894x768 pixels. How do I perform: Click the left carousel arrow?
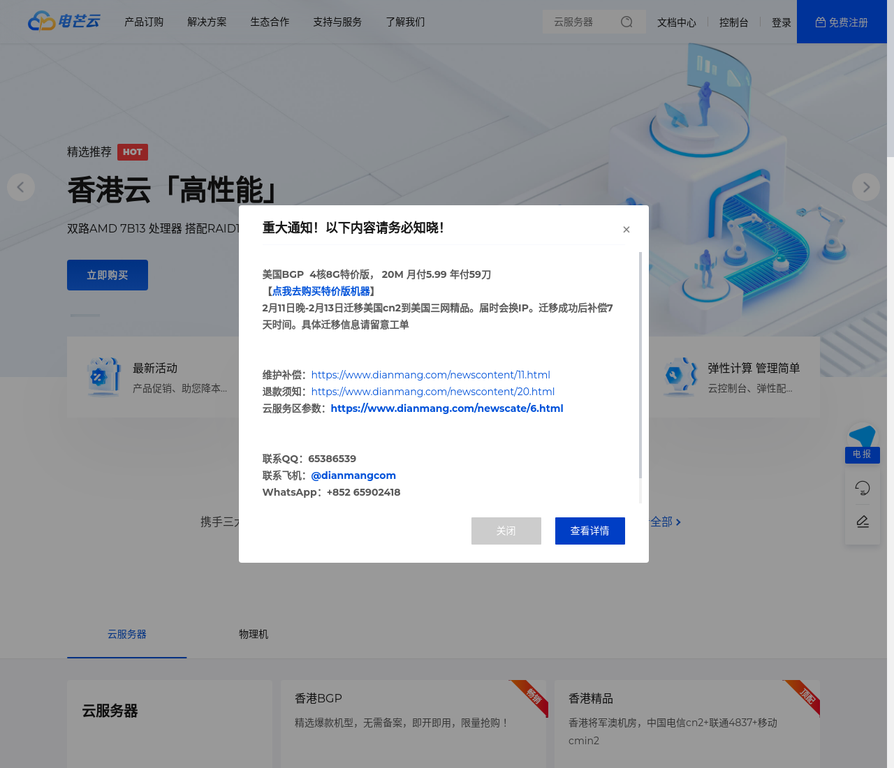tap(20, 187)
